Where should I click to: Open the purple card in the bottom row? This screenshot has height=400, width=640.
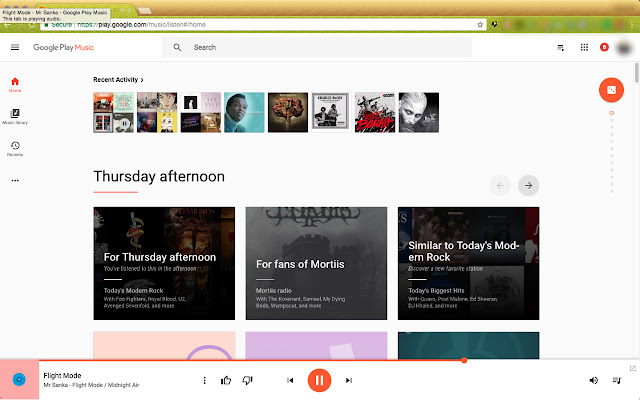click(316, 345)
